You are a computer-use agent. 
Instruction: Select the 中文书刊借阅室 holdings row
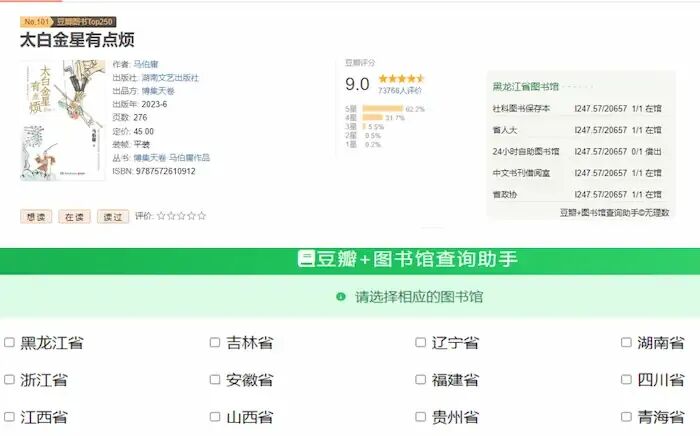point(577,173)
